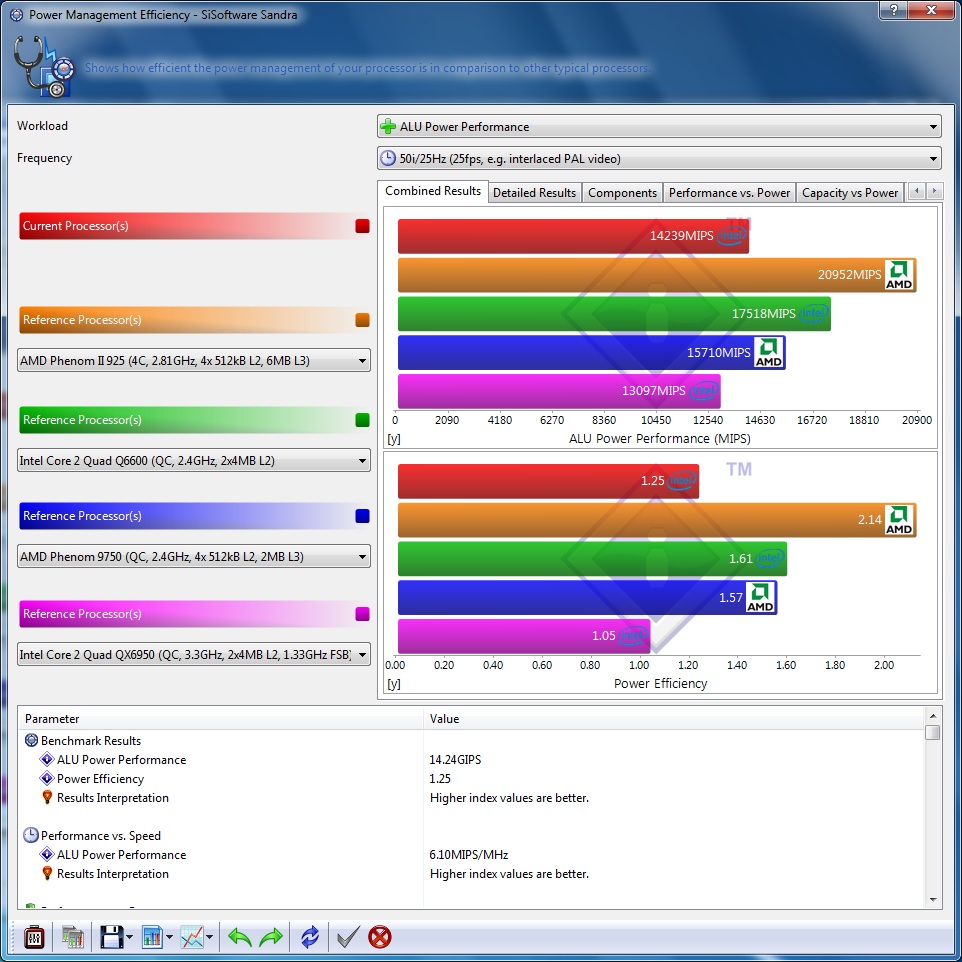Select the Combined Results tab
The image size is (962, 962).
pyautogui.click(x=433, y=191)
